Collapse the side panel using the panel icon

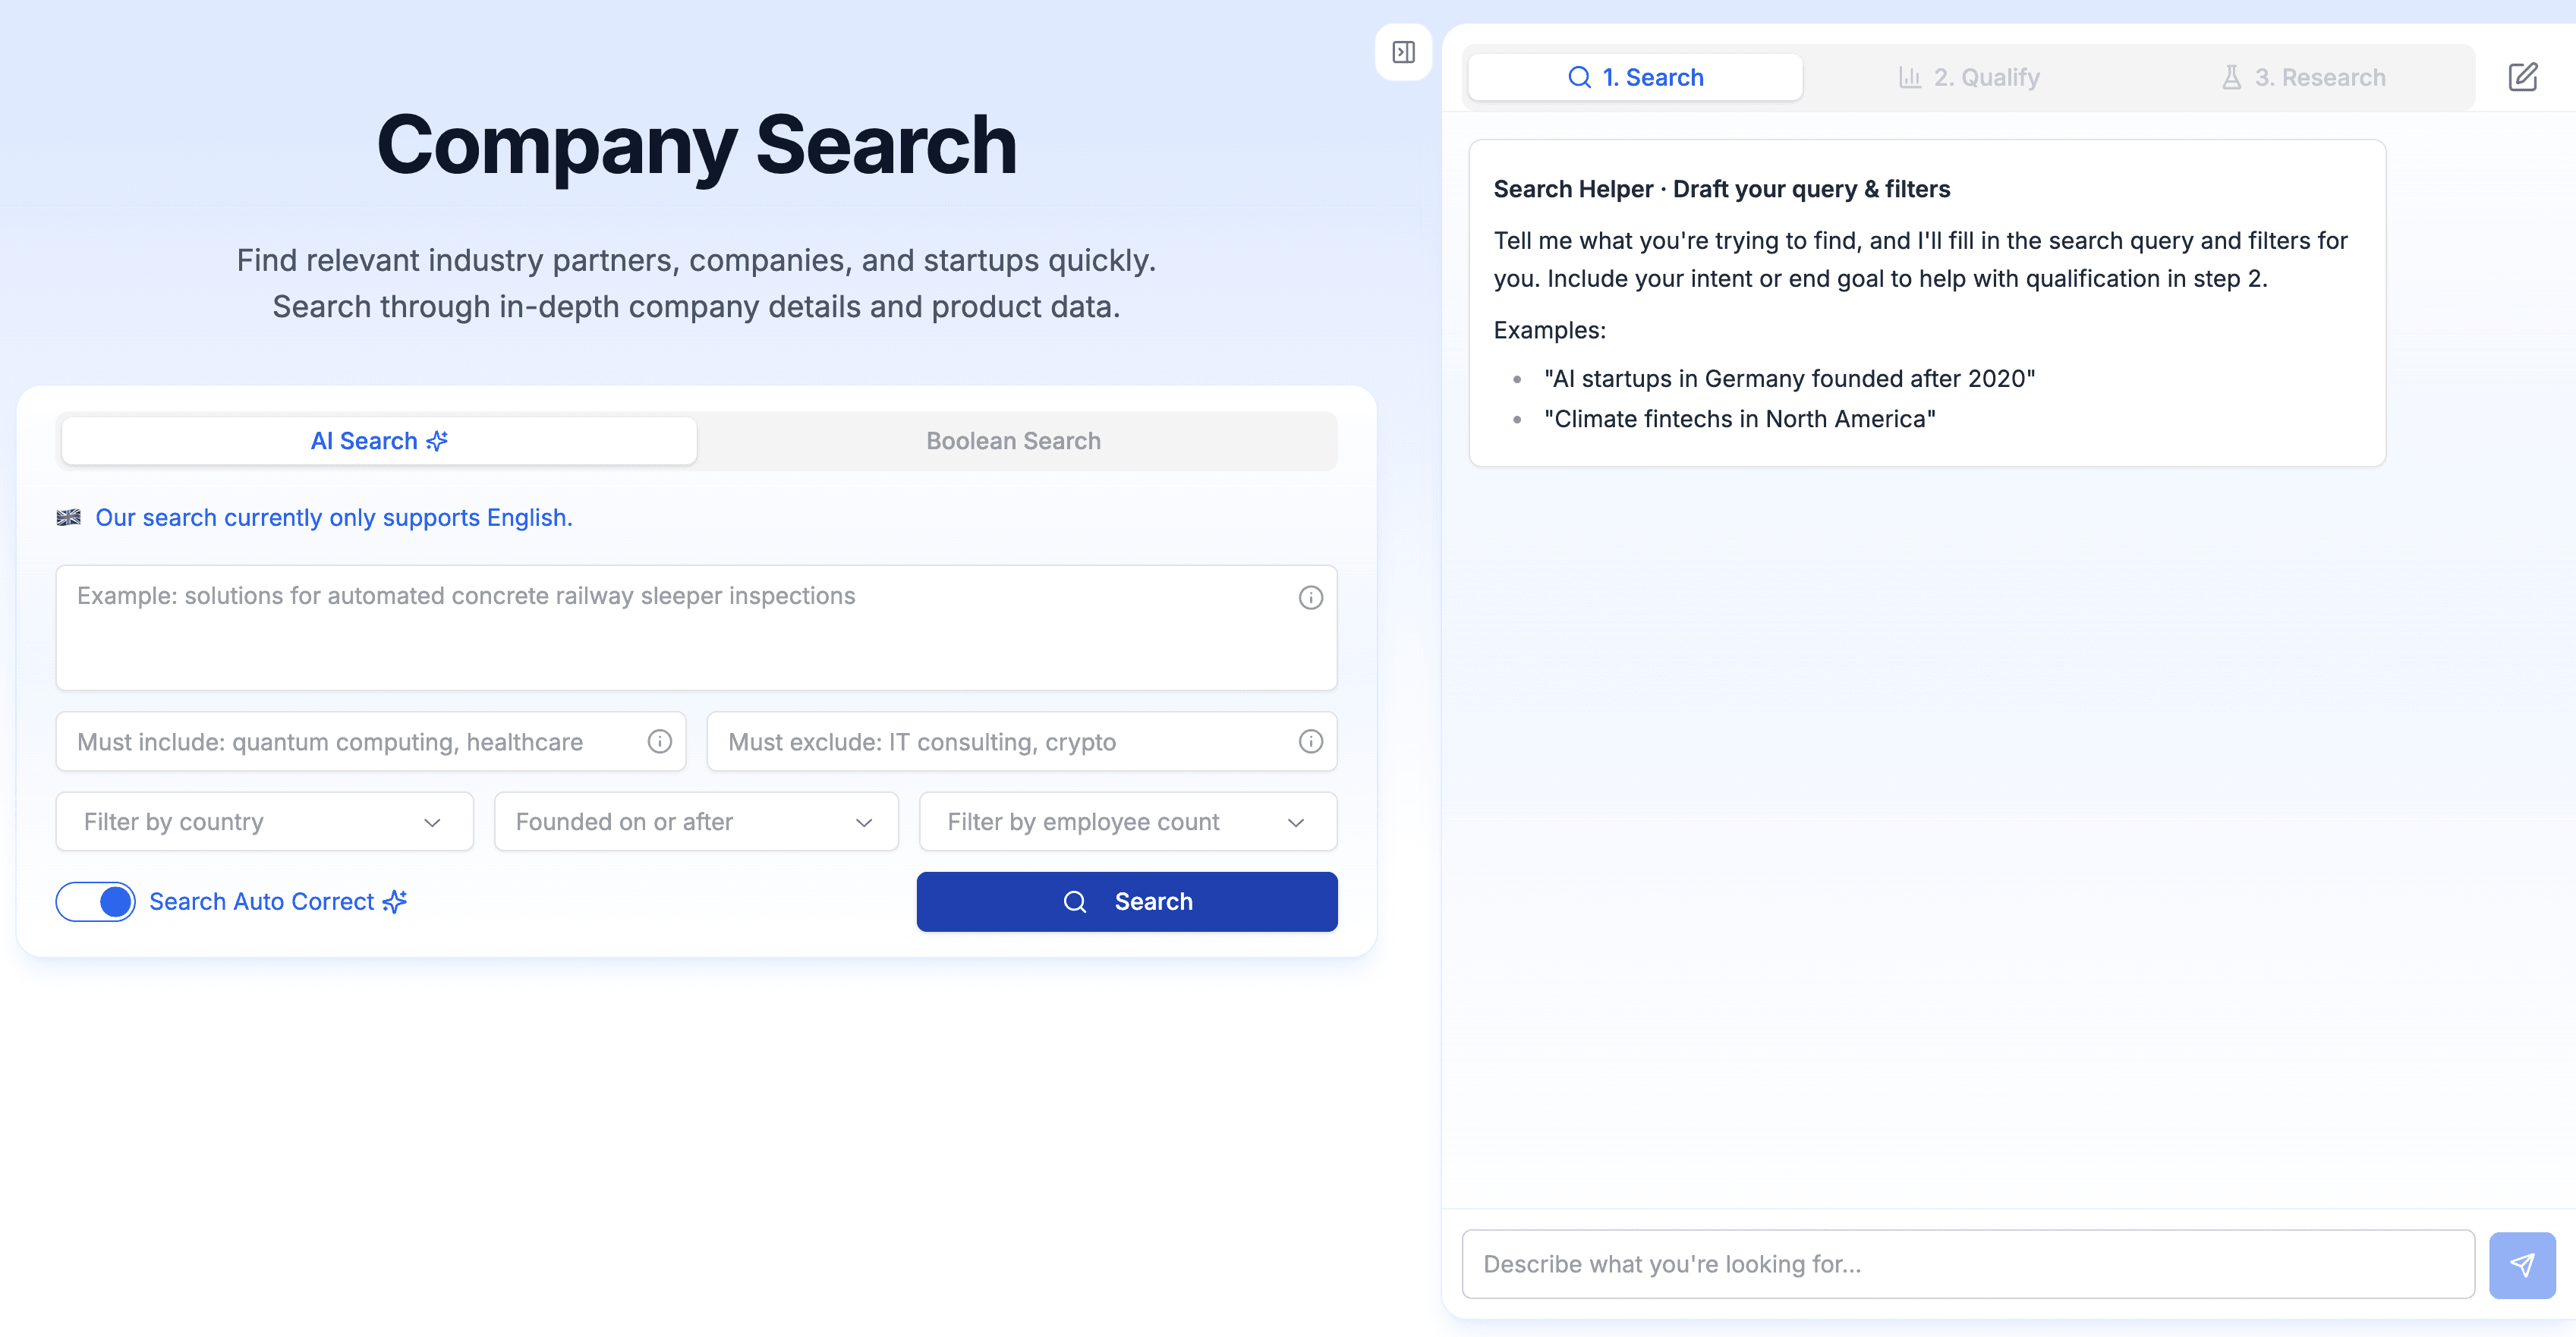pyautogui.click(x=1403, y=52)
